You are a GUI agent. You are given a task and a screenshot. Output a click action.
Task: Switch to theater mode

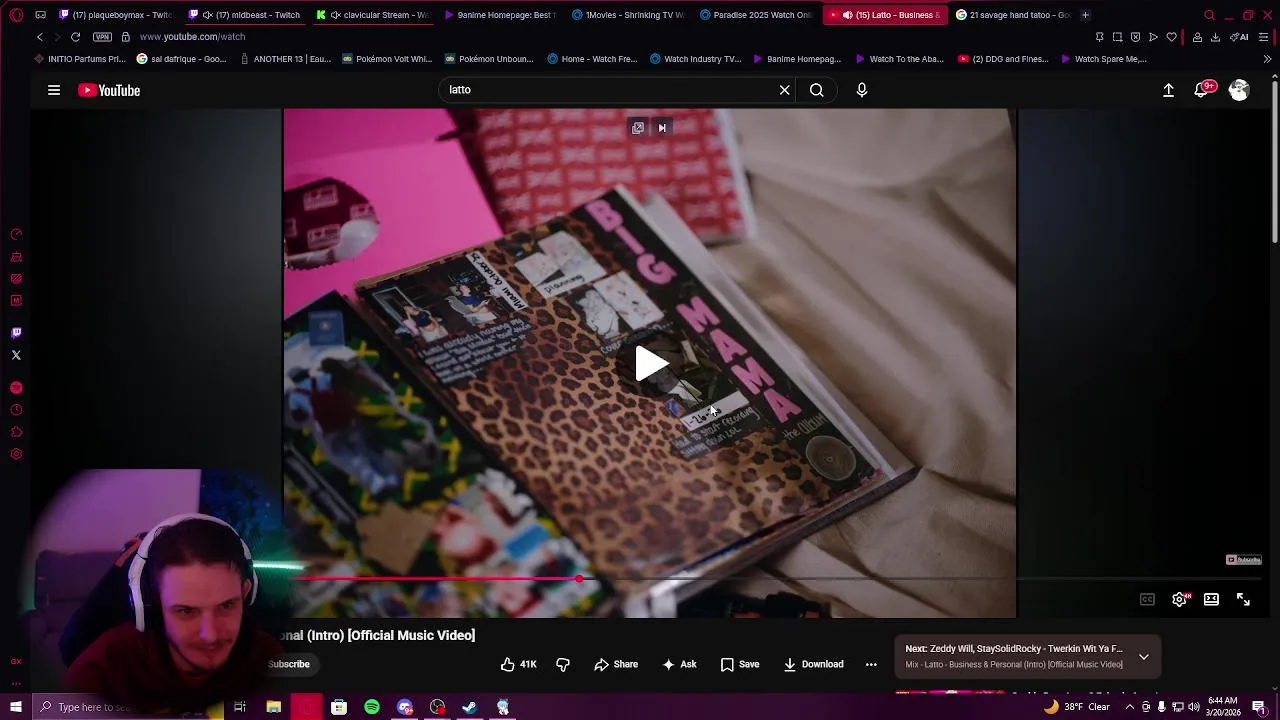pyautogui.click(x=1211, y=600)
